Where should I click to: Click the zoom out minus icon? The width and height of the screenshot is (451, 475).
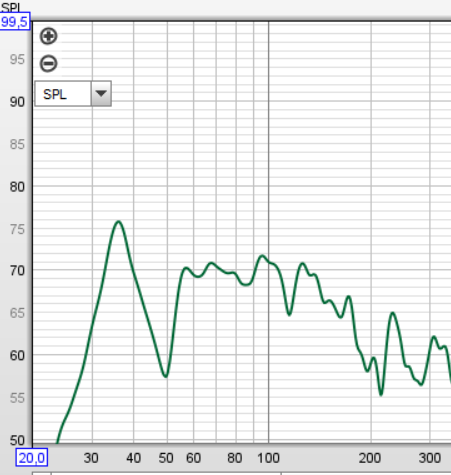tap(49, 63)
